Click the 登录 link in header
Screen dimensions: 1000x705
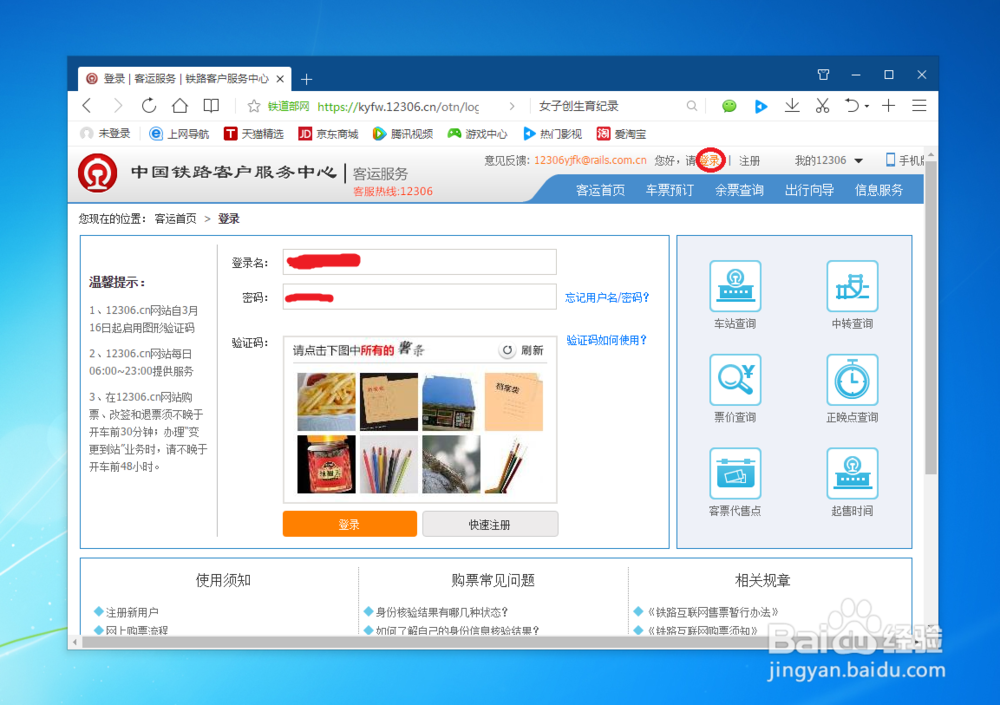coord(710,160)
